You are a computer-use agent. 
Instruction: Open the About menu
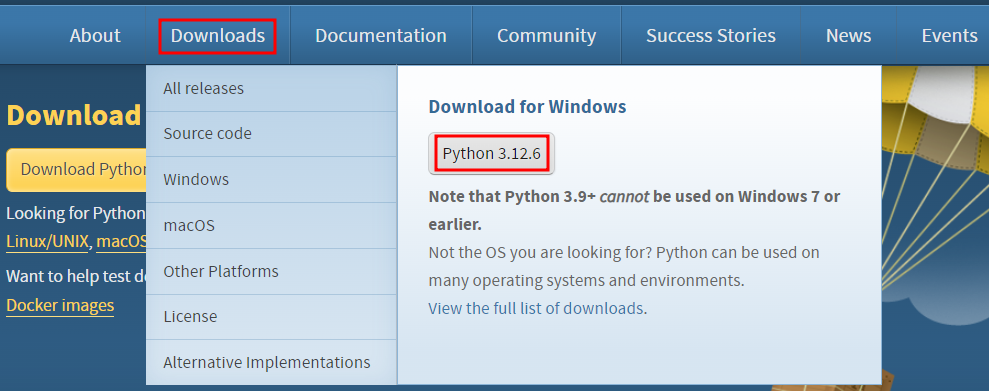point(95,35)
